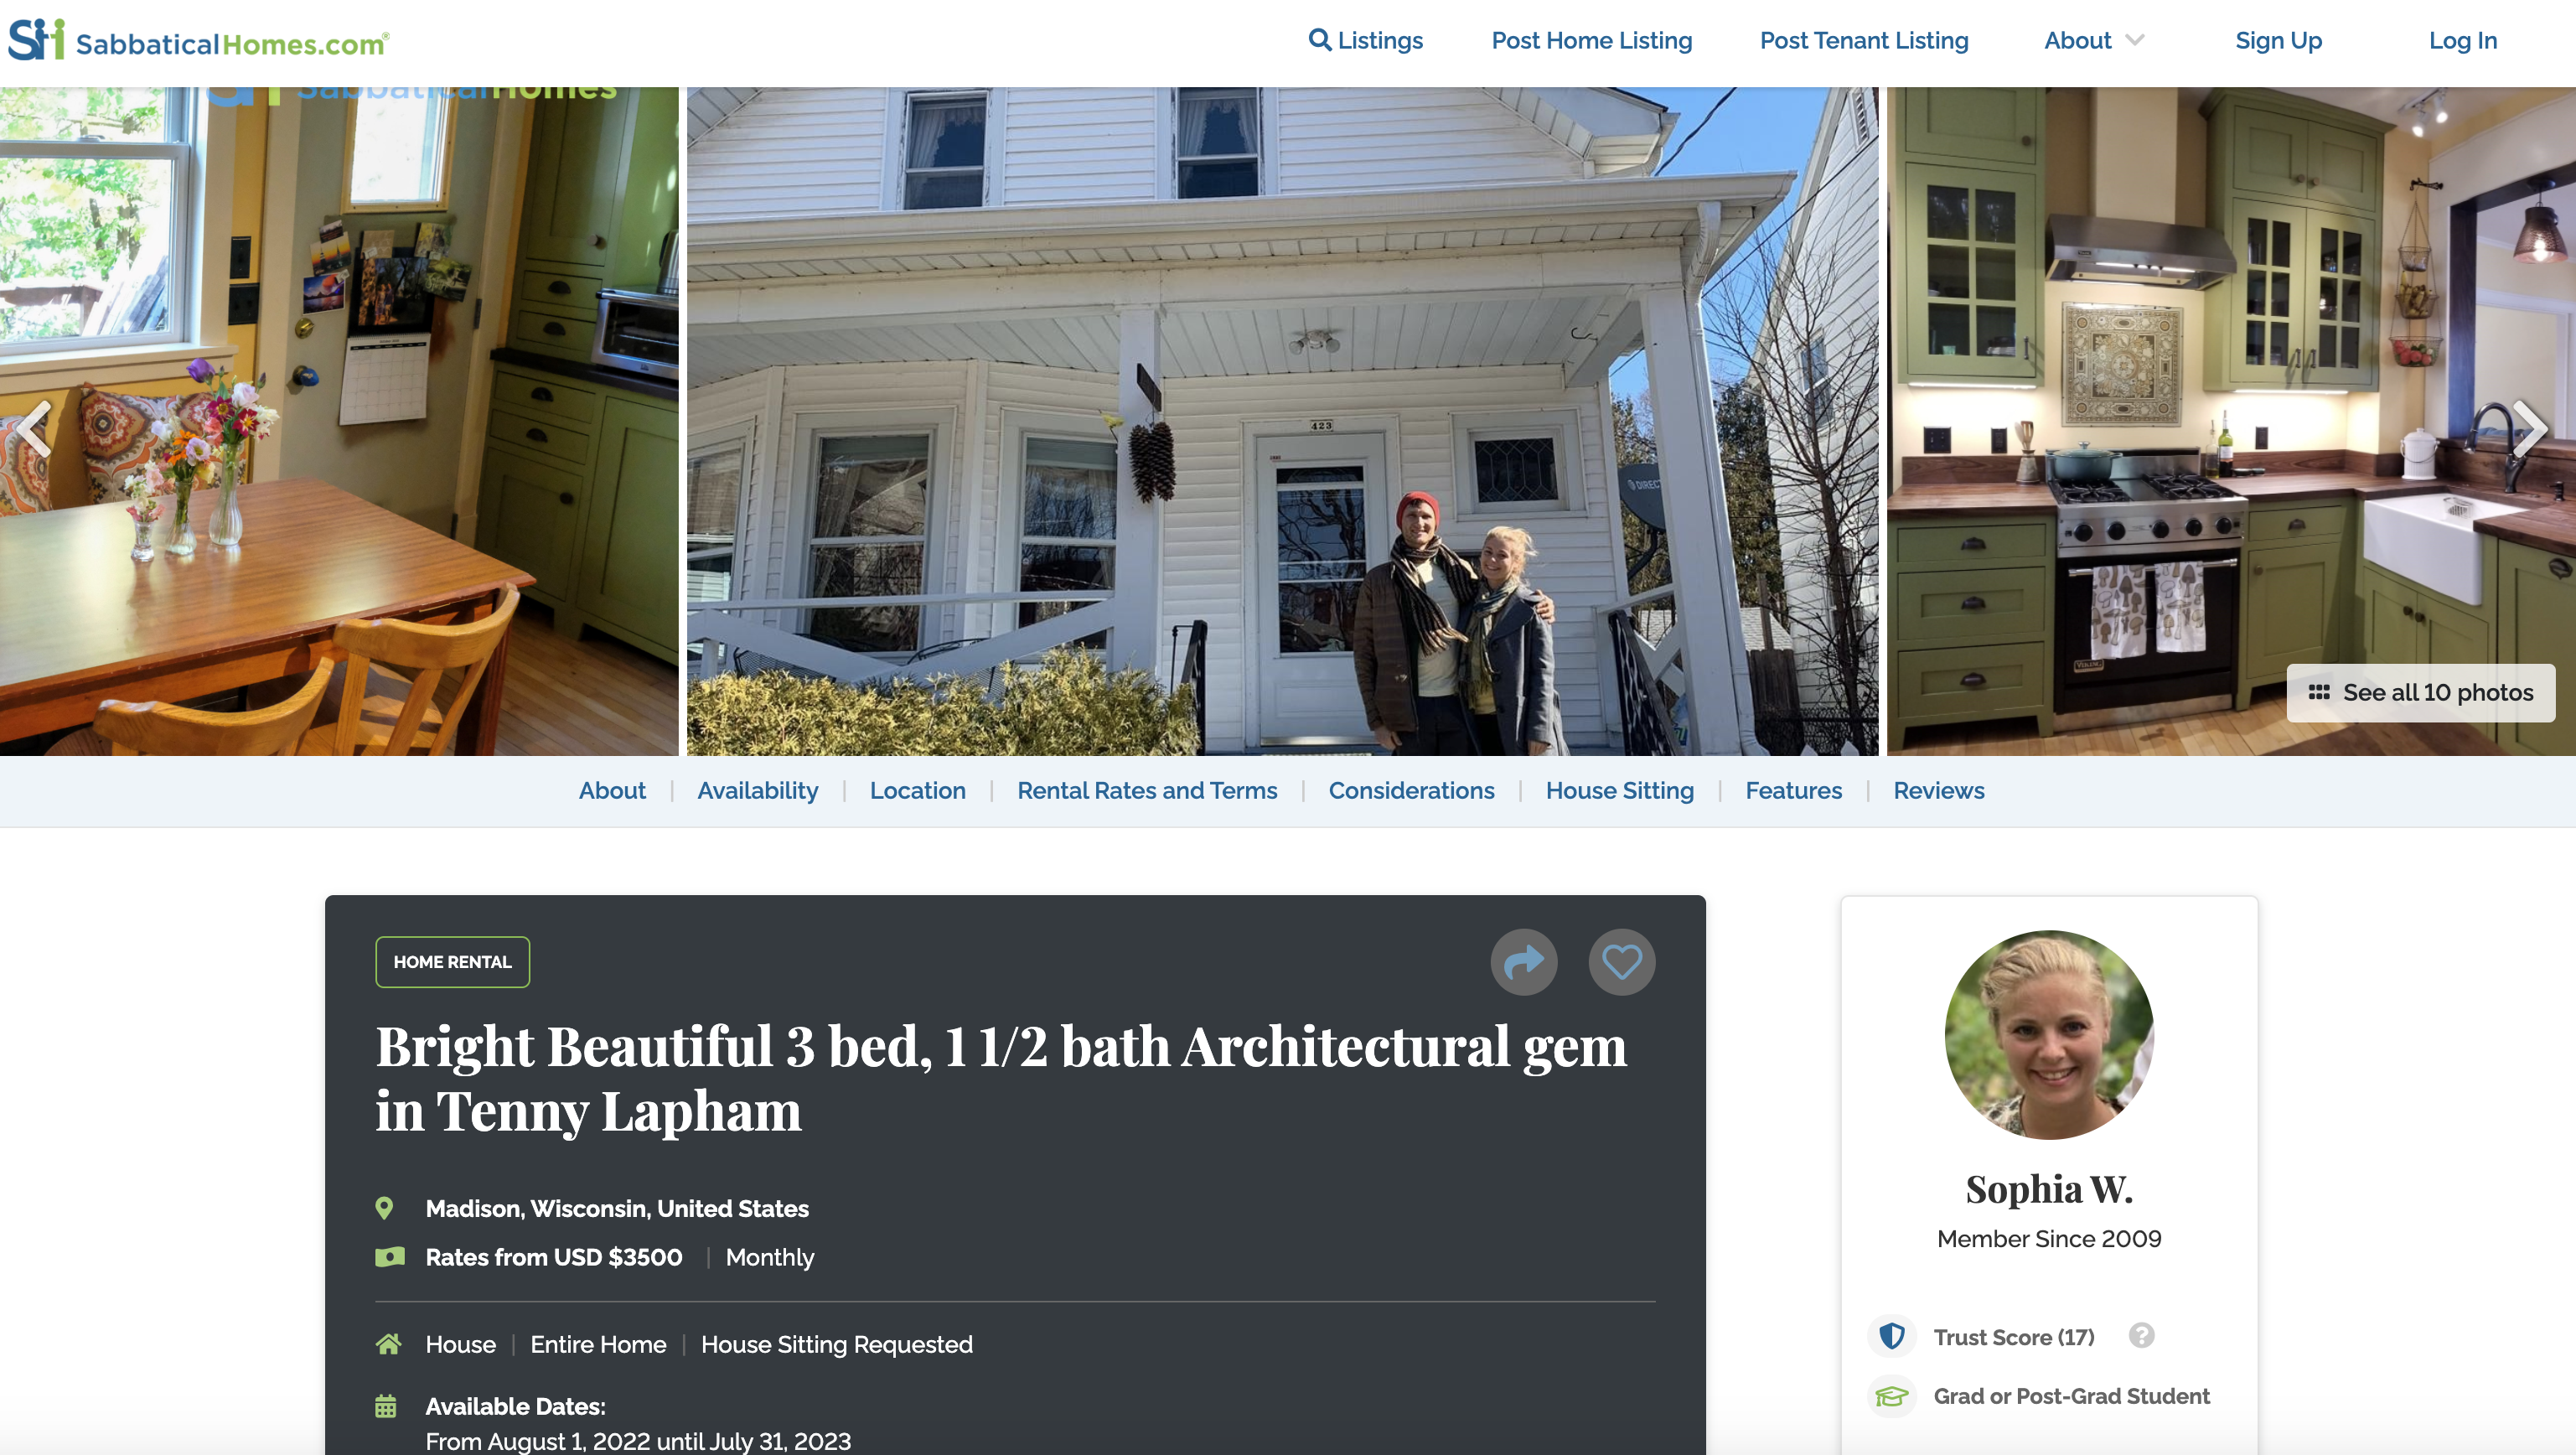The height and width of the screenshot is (1455, 2576).
Task: Click the share arrow icon
Action: pyautogui.click(x=1524, y=962)
